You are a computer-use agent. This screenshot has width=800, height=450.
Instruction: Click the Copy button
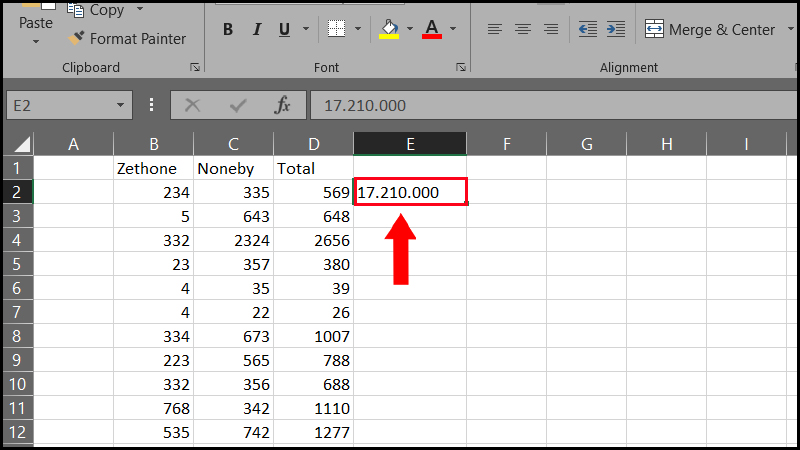click(96, 10)
